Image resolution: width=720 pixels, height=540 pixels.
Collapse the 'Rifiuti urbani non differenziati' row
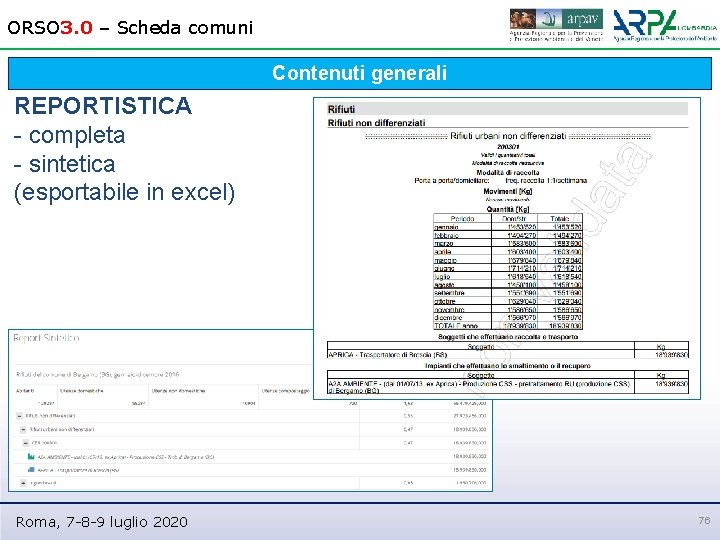[23, 429]
